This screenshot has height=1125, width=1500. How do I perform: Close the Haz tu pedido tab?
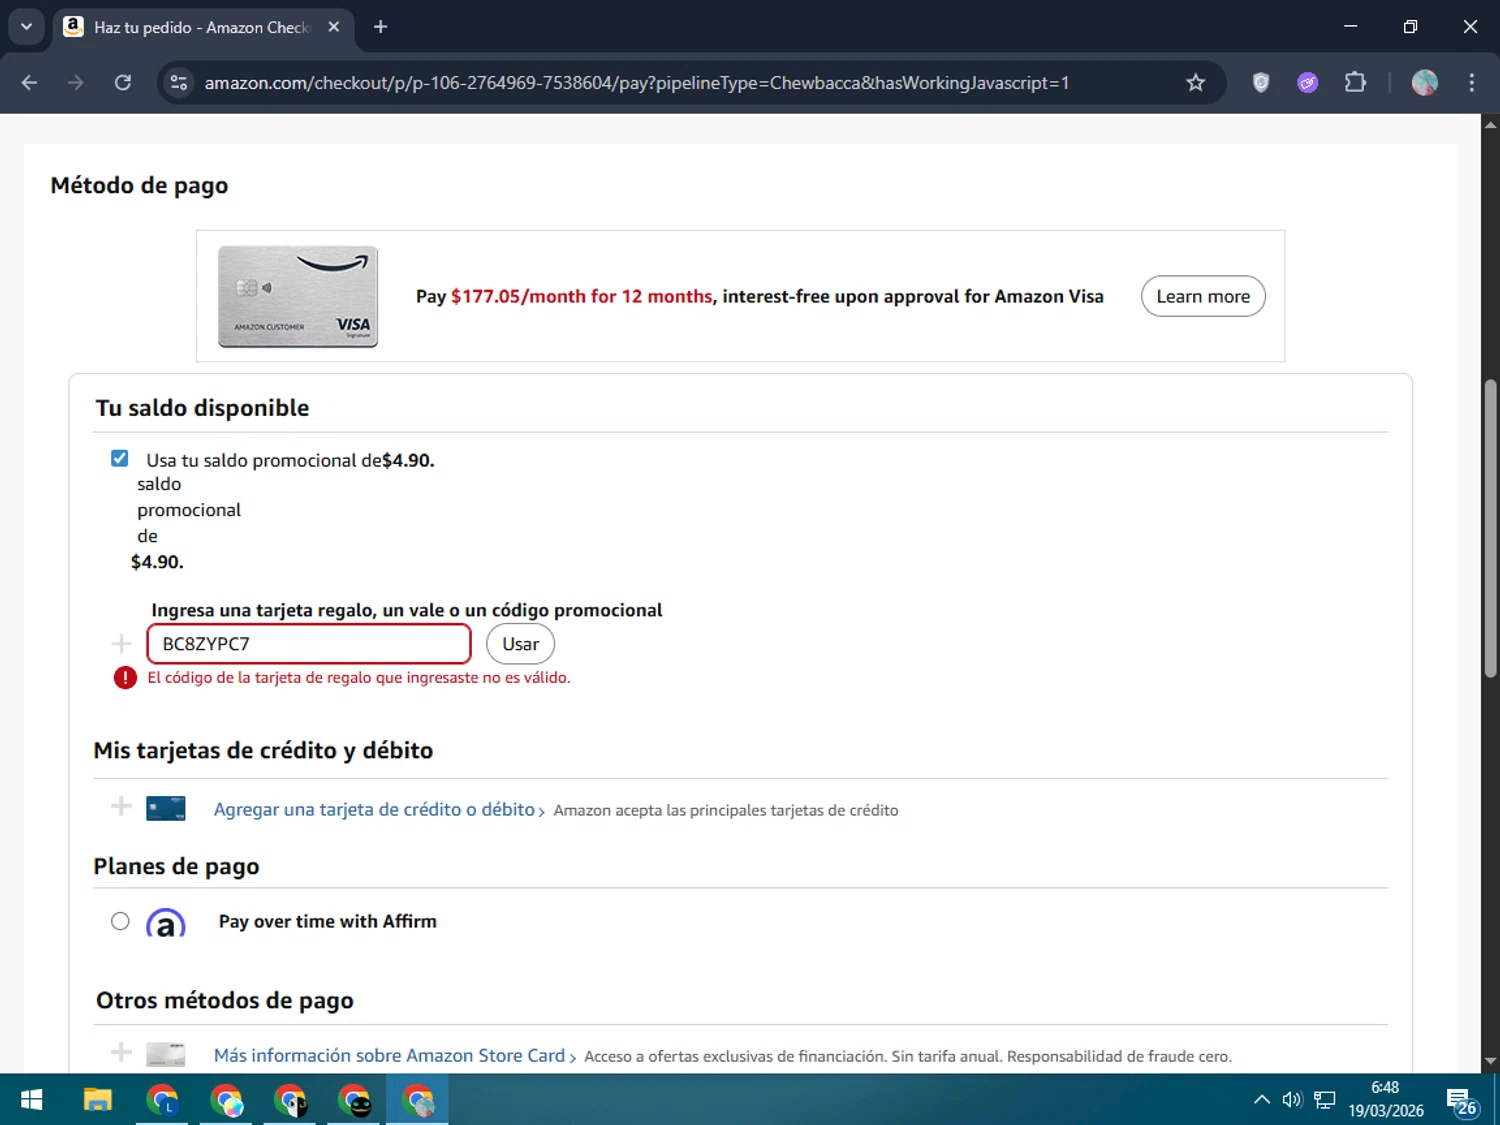tap(334, 27)
